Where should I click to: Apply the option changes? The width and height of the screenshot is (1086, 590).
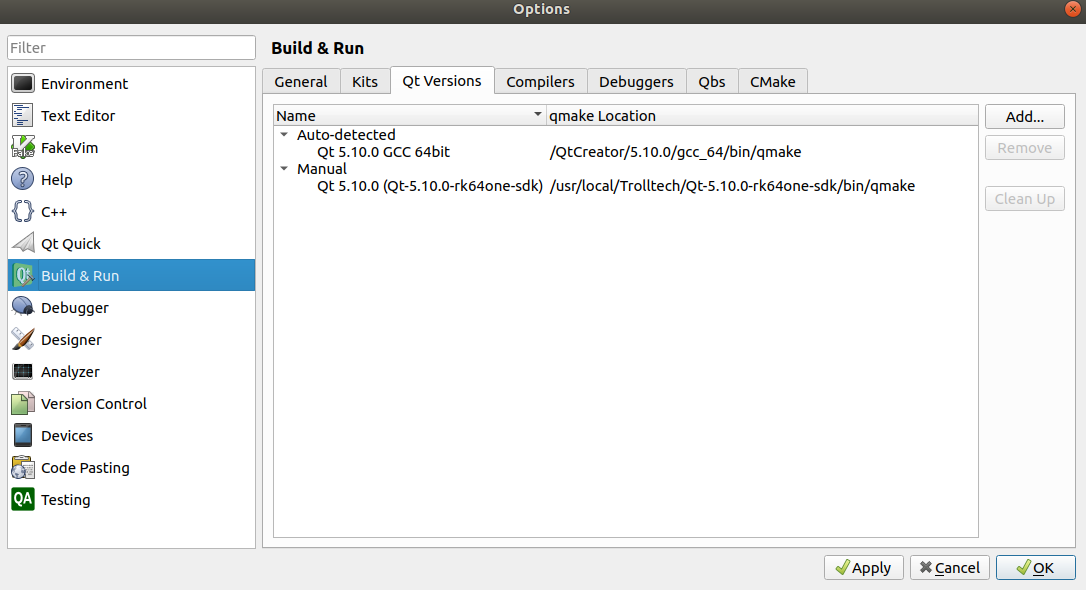point(863,568)
